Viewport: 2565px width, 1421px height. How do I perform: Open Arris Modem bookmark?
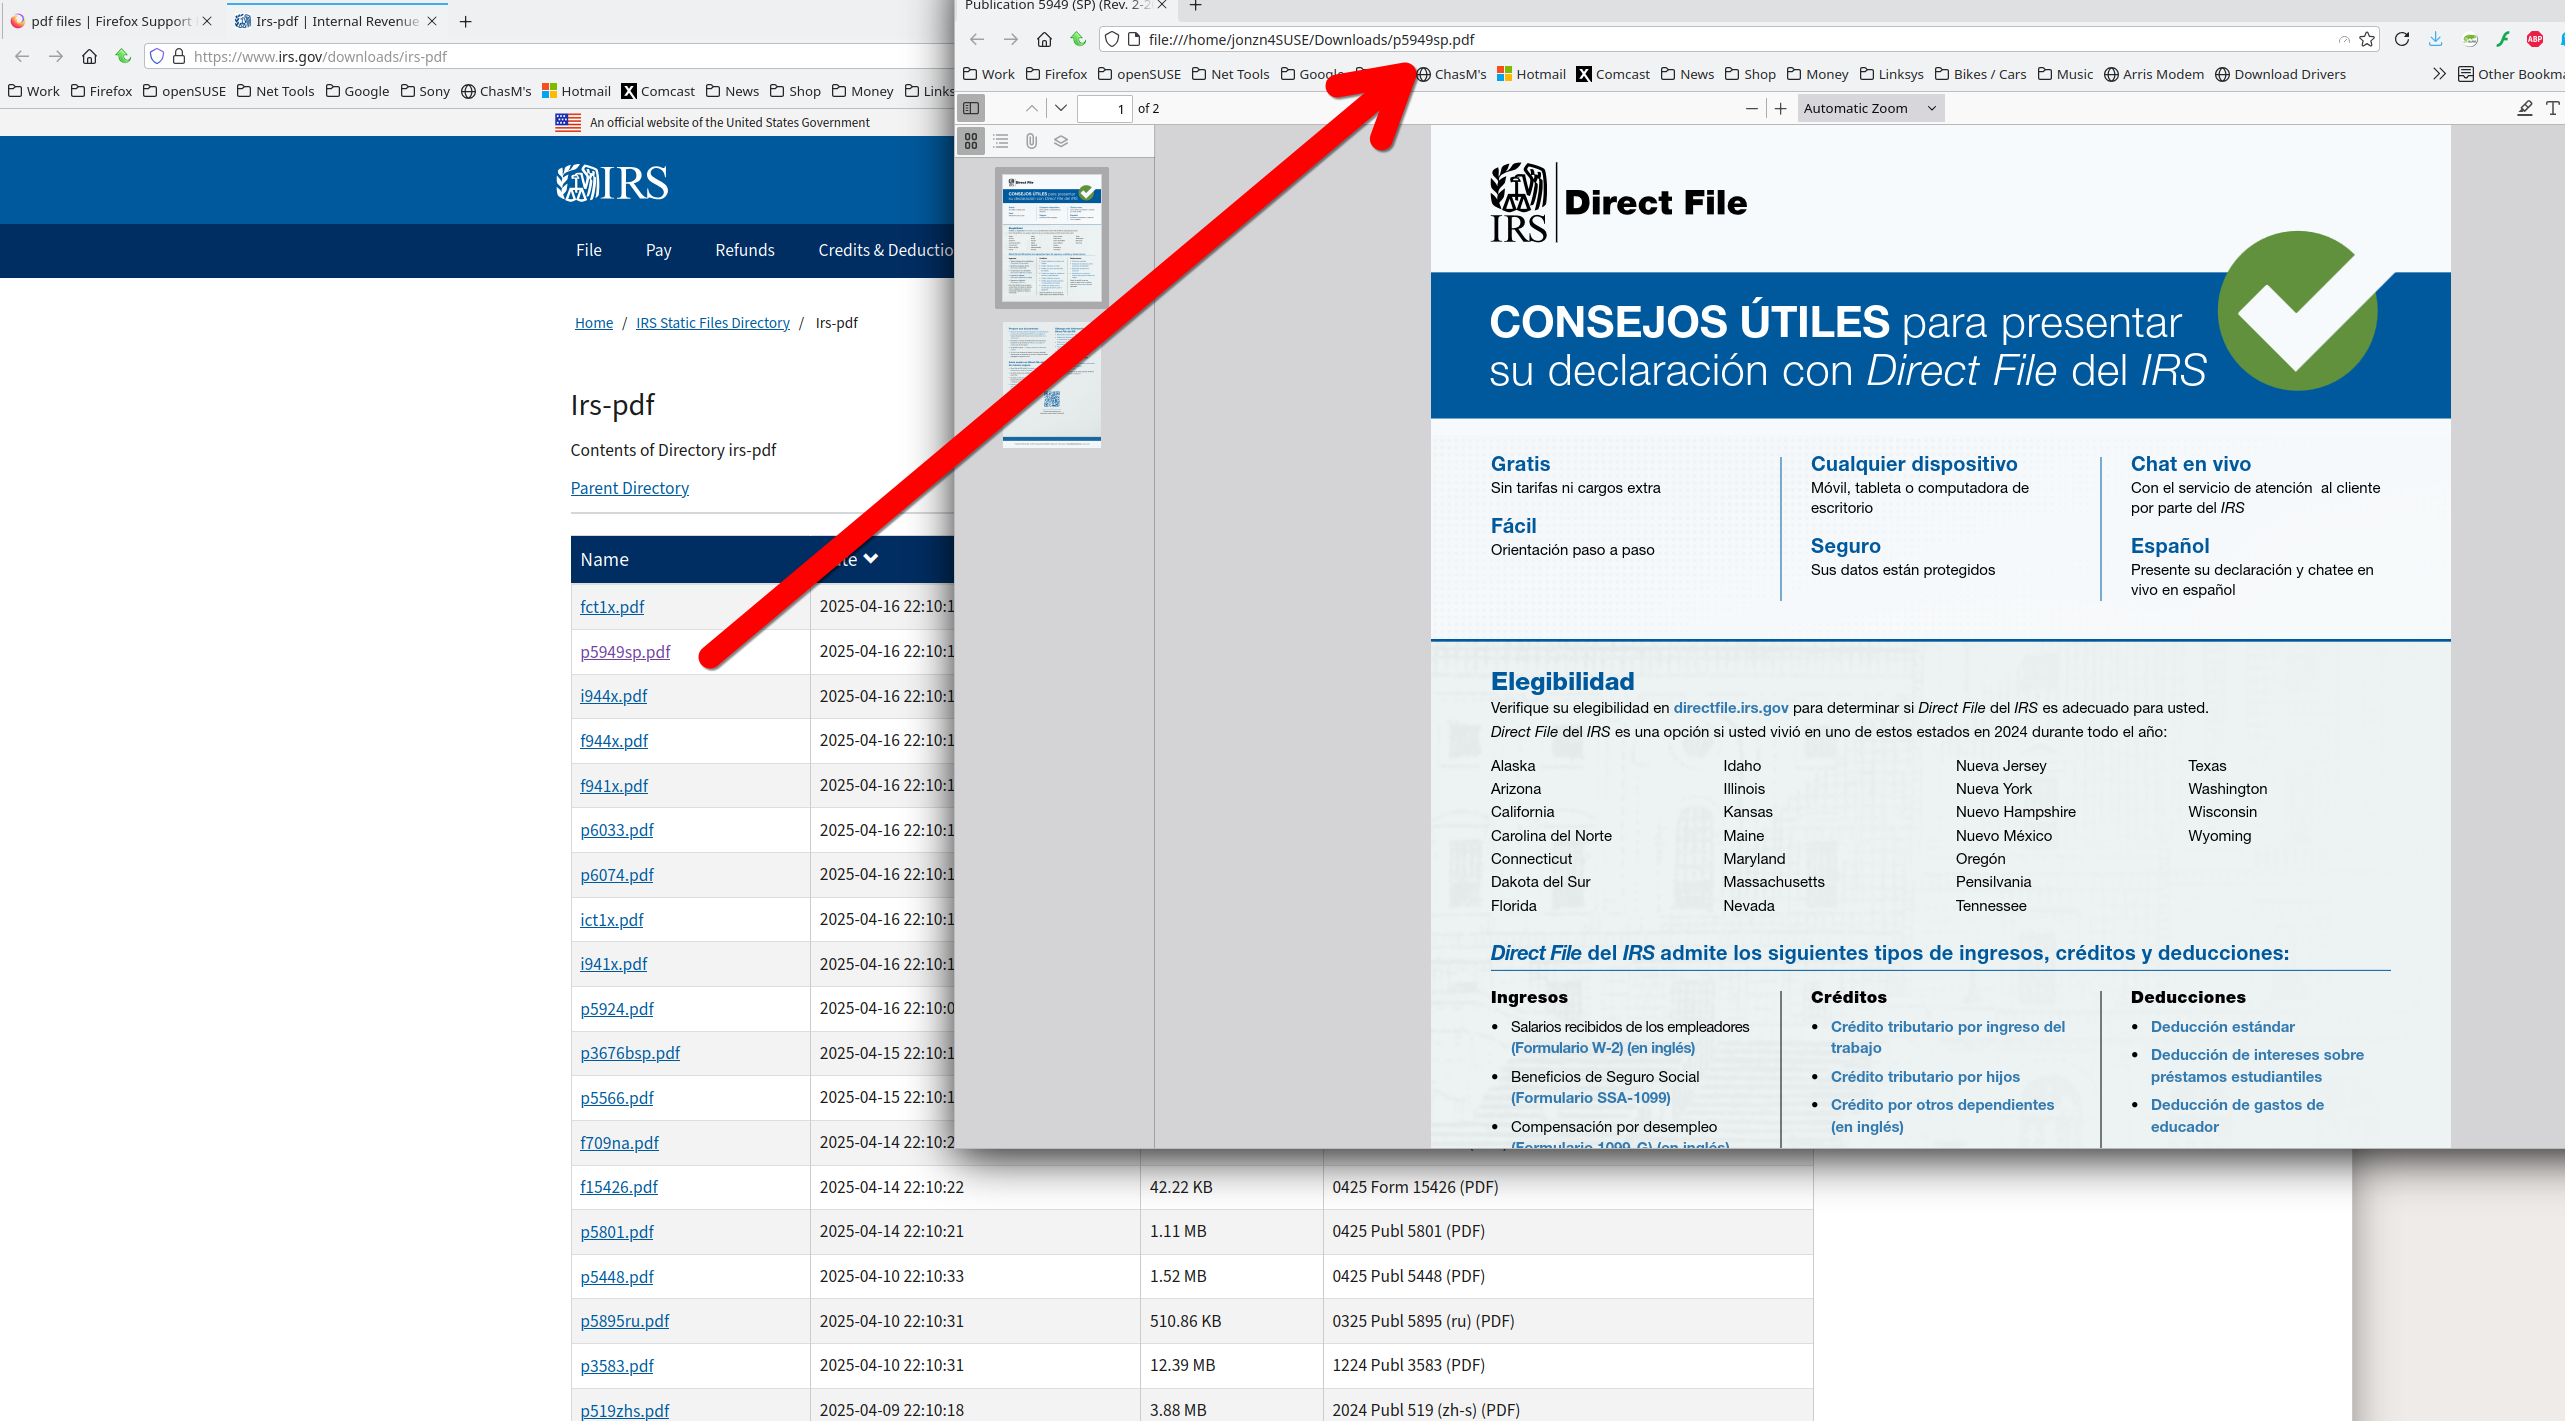coord(2153,74)
